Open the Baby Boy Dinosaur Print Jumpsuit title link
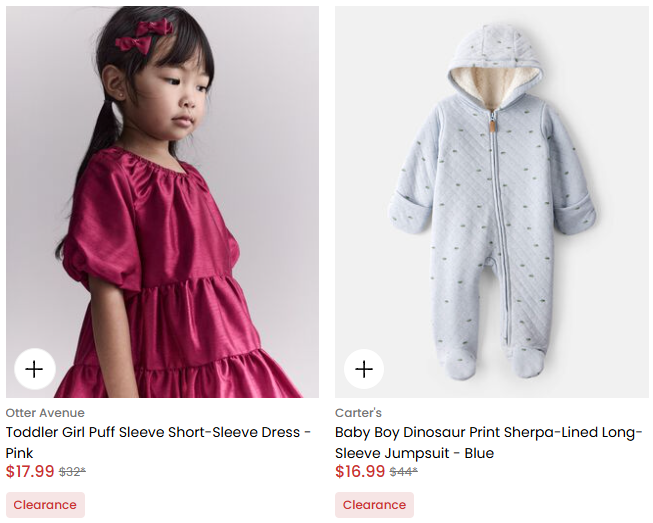Screen dimensions: 653x523 pyautogui.click(x=488, y=433)
